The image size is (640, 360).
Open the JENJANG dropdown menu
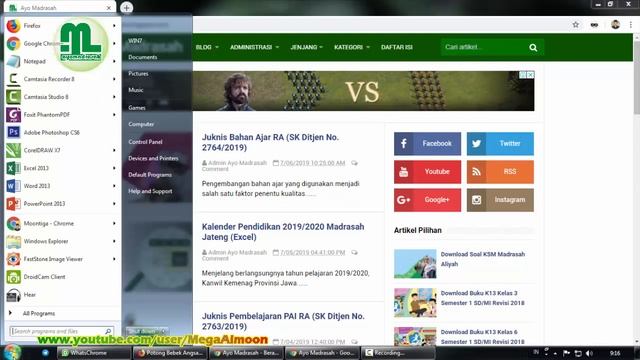pos(307,47)
